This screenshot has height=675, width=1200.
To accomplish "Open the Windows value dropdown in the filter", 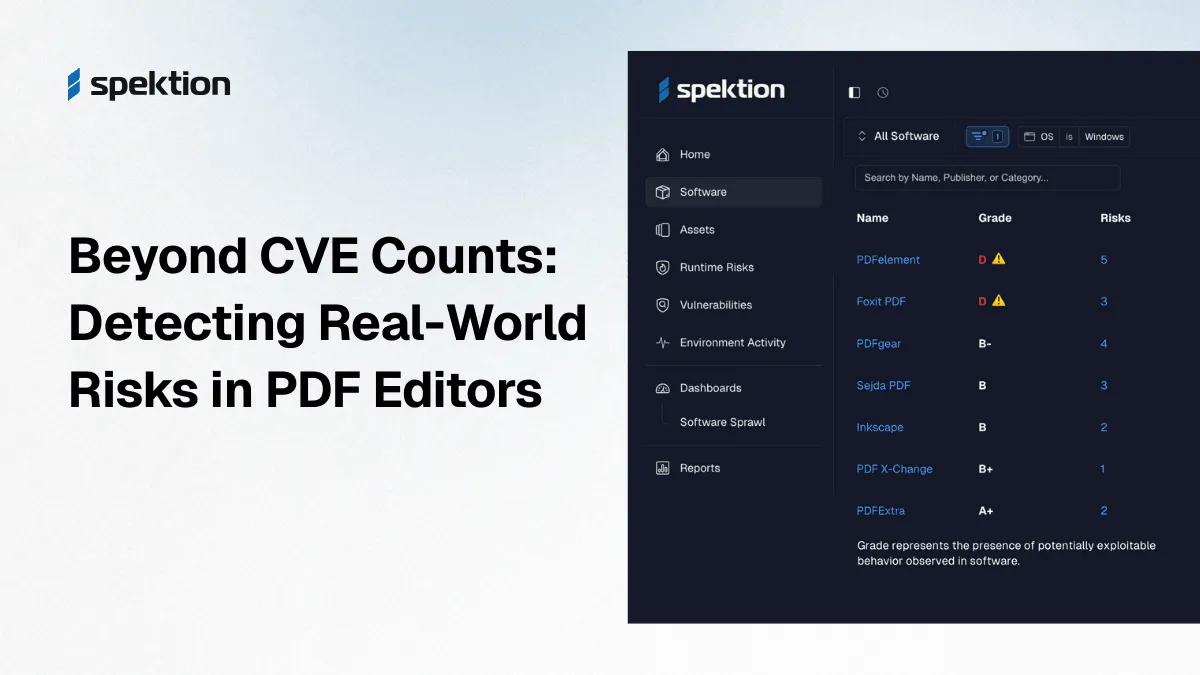I will [1104, 136].
